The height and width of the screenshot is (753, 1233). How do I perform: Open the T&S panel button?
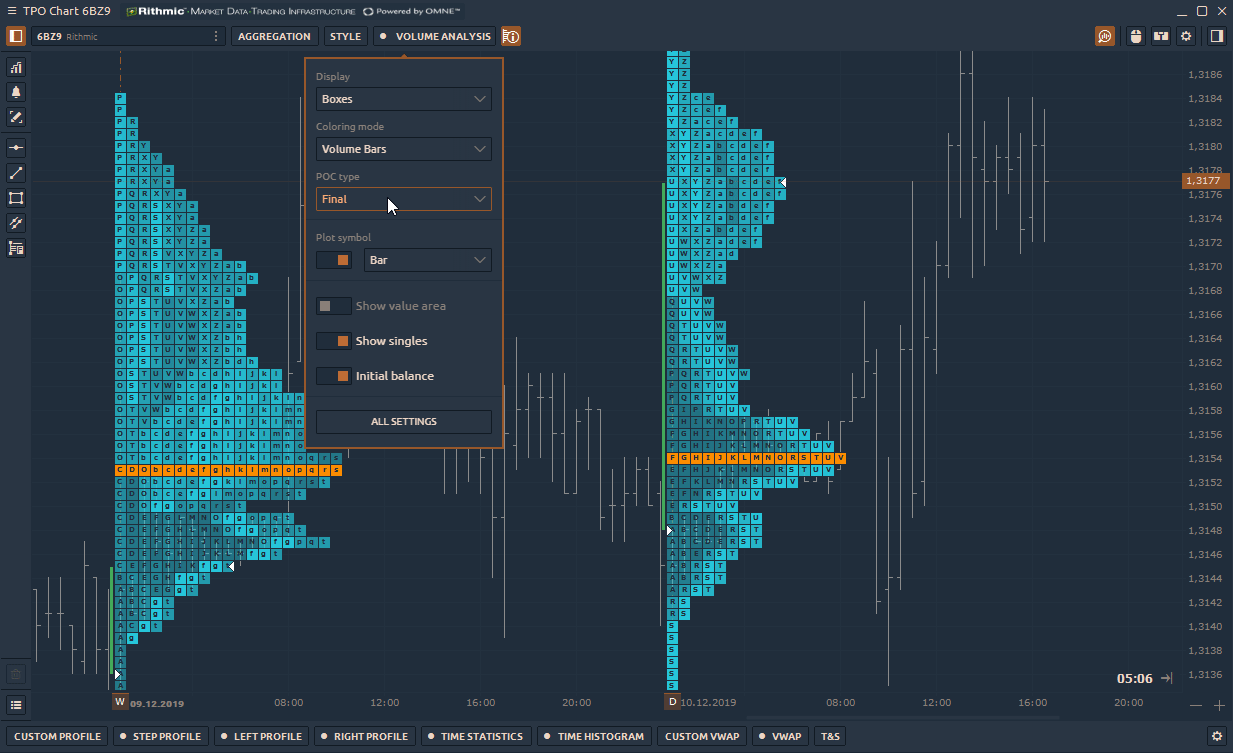(830, 736)
